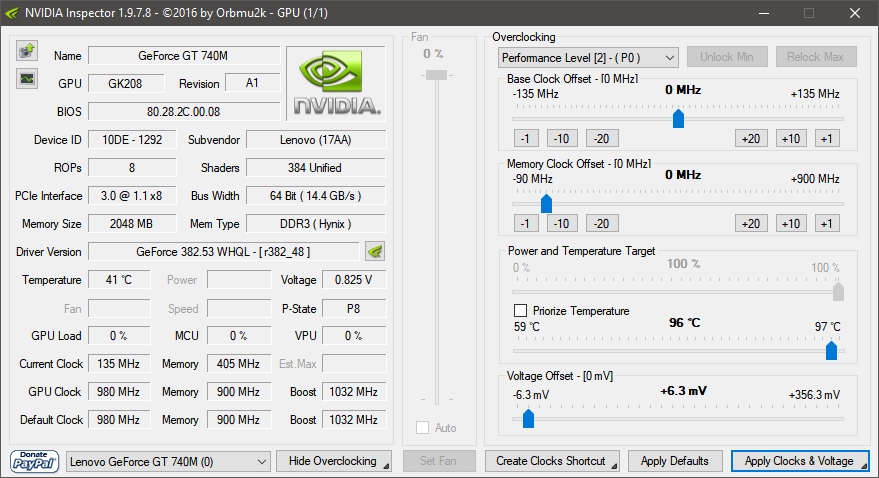Click the BIOS field 80.28.2C.00.08
This screenshot has height=478, width=879.
[184, 112]
